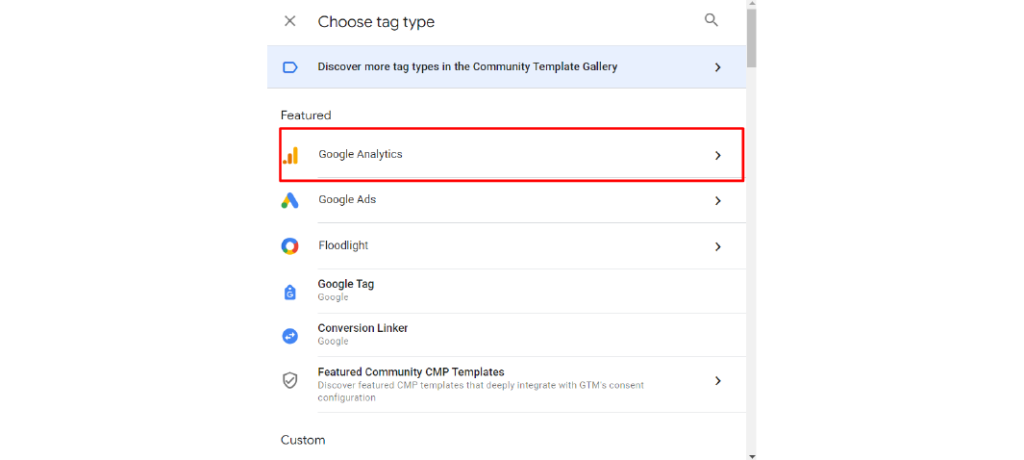Choose the Google Analytics label
The width and height of the screenshot is (1024, 460).
(360, 155)
